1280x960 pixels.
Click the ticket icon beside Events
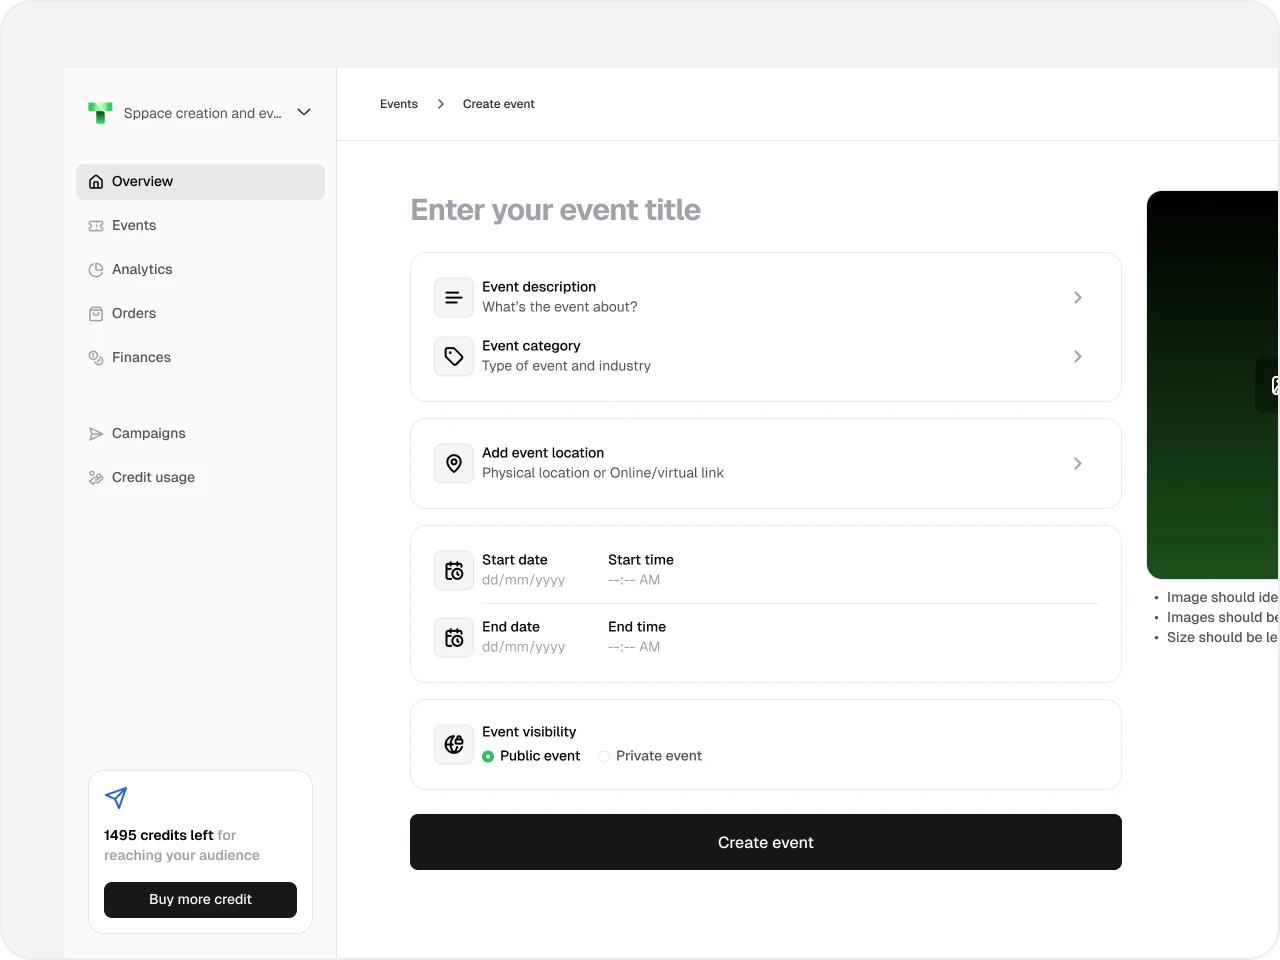[x=96, y=226]
